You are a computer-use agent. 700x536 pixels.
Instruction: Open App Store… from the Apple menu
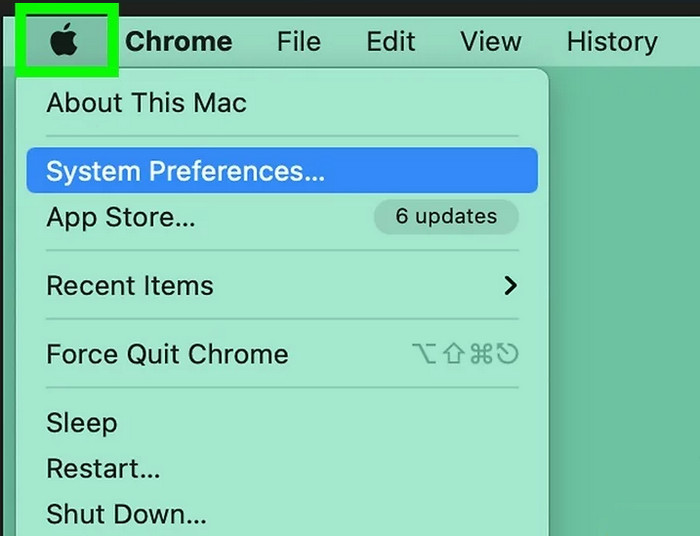tap(282, 217)
